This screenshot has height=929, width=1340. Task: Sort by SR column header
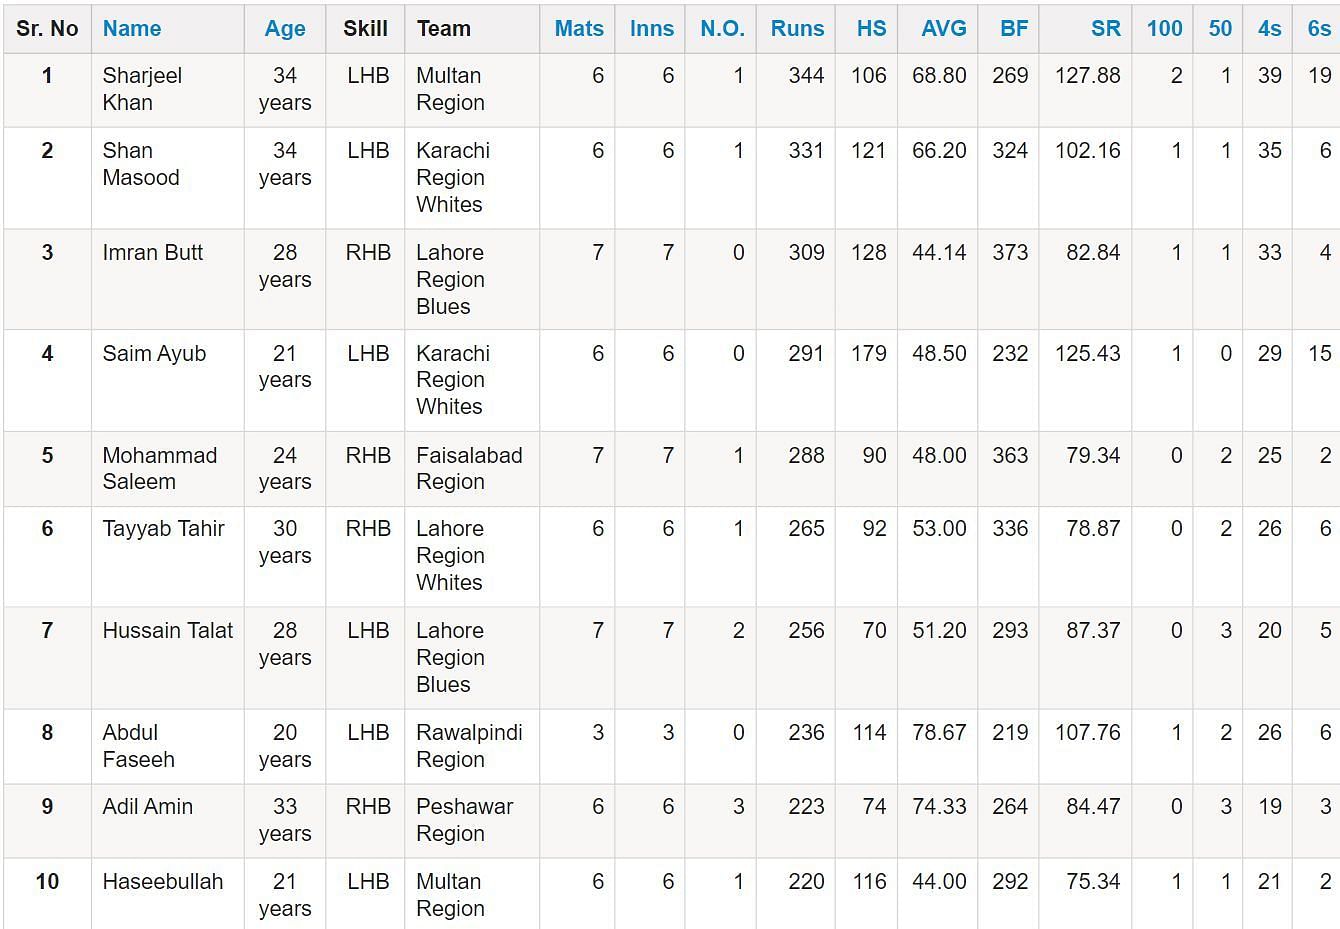pos(1105,29)
